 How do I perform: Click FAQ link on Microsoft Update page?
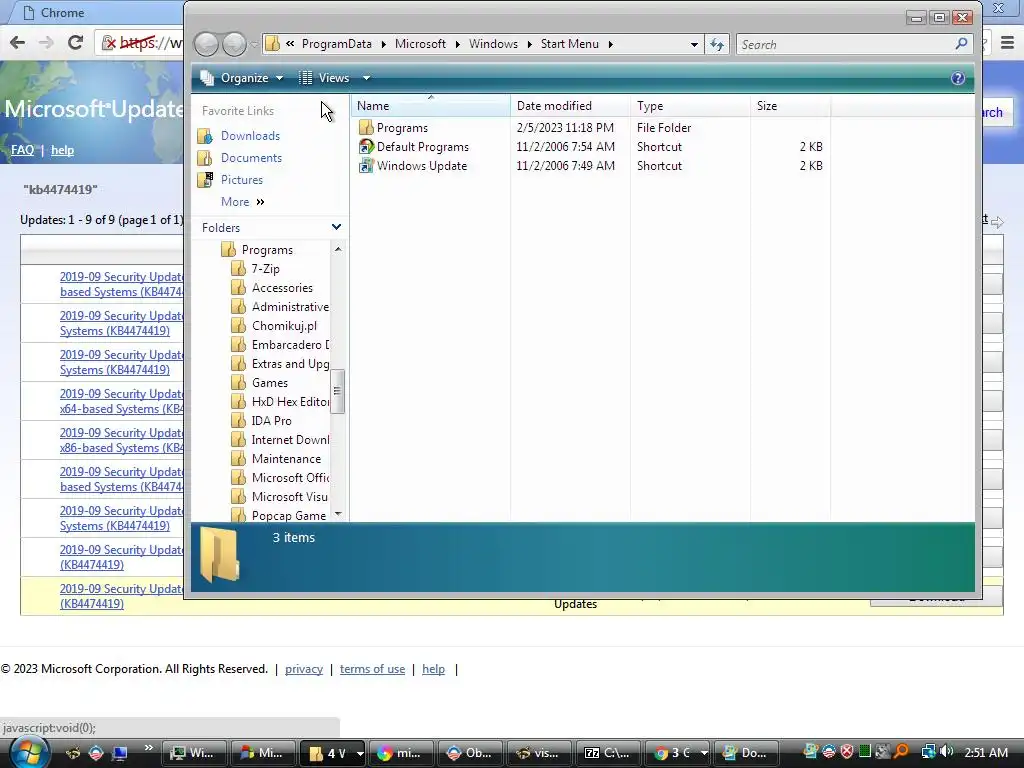coord(22,150)
